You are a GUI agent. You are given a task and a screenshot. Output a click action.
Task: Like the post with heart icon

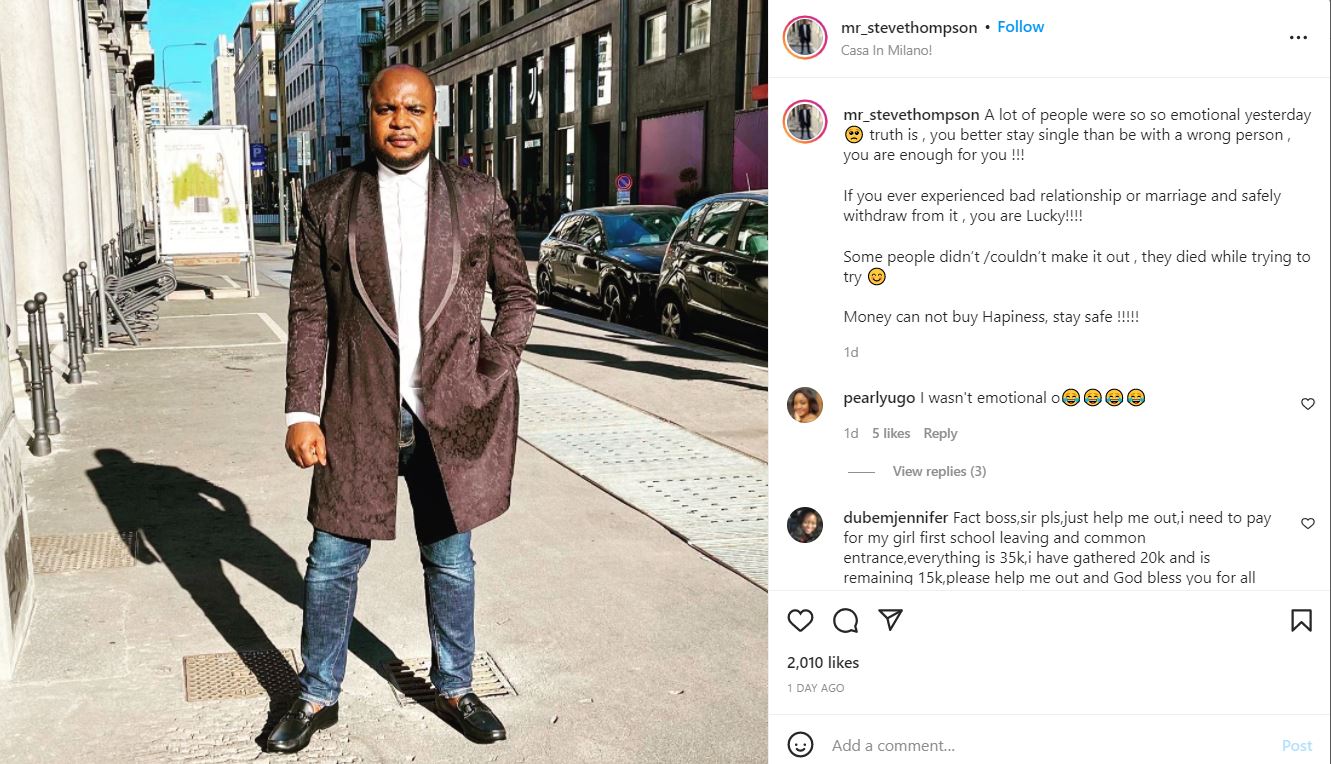point(800,620)
